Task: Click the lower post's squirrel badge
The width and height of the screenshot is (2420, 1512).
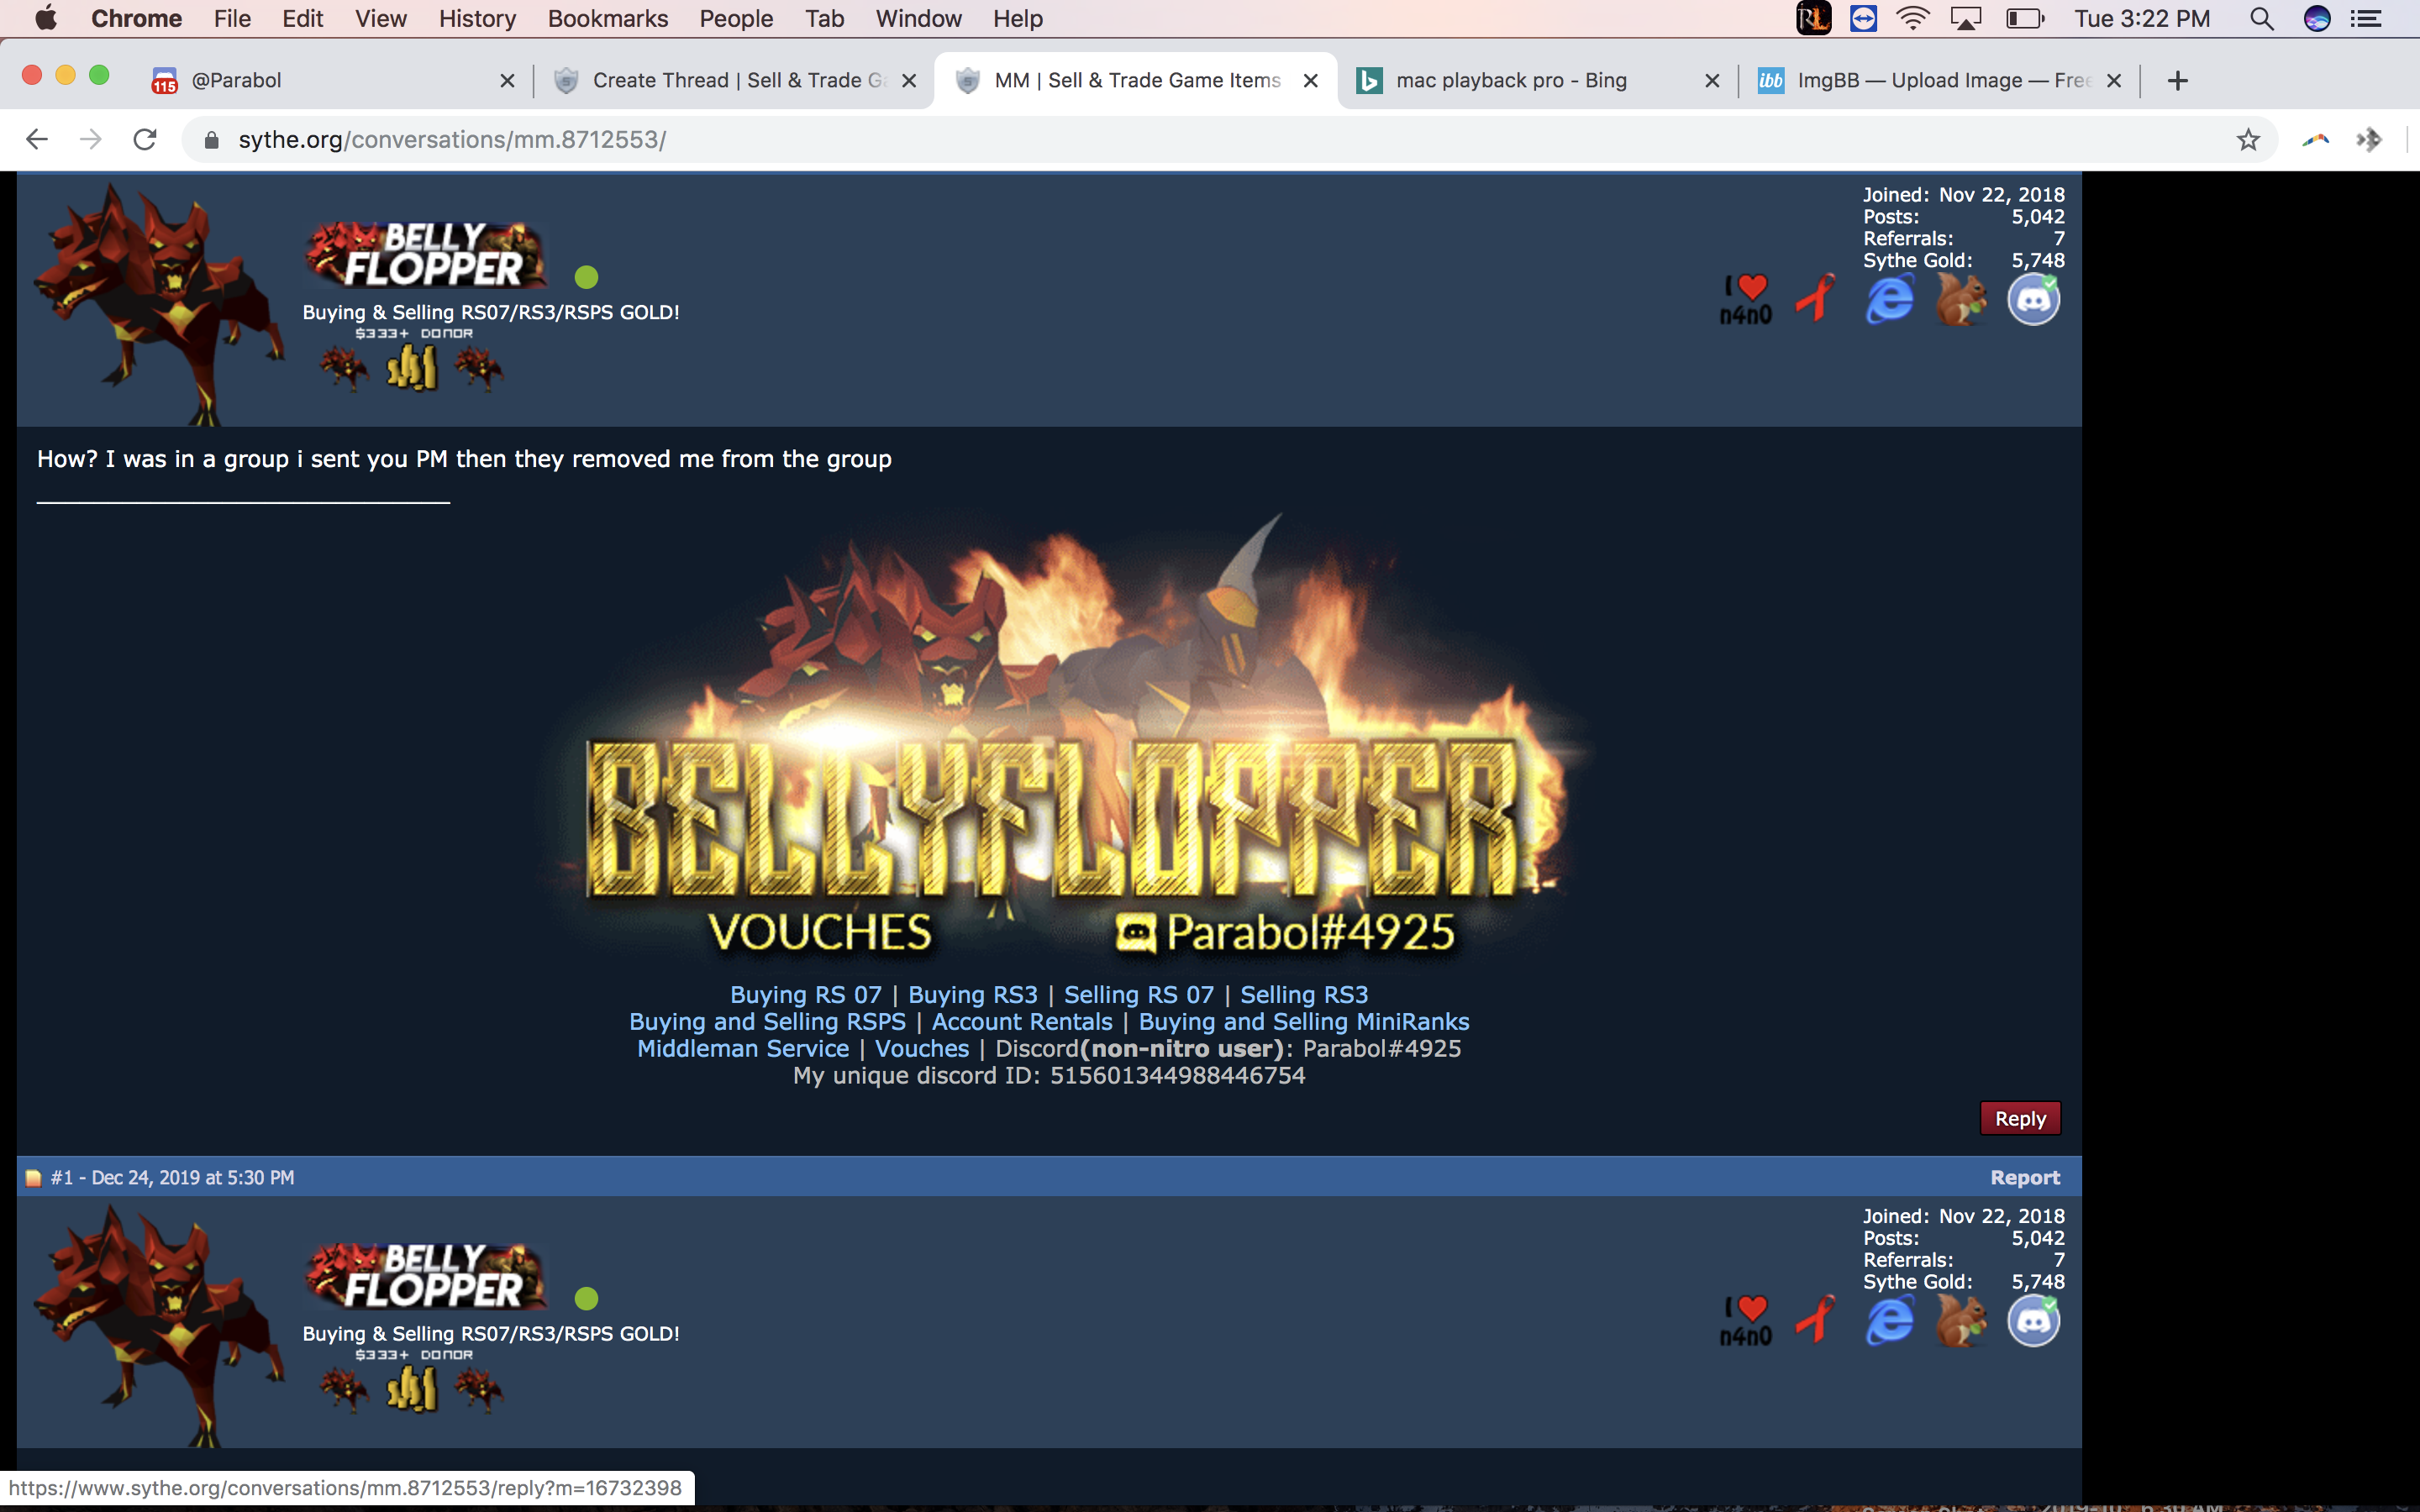Action: (x=1960, y=1321)
